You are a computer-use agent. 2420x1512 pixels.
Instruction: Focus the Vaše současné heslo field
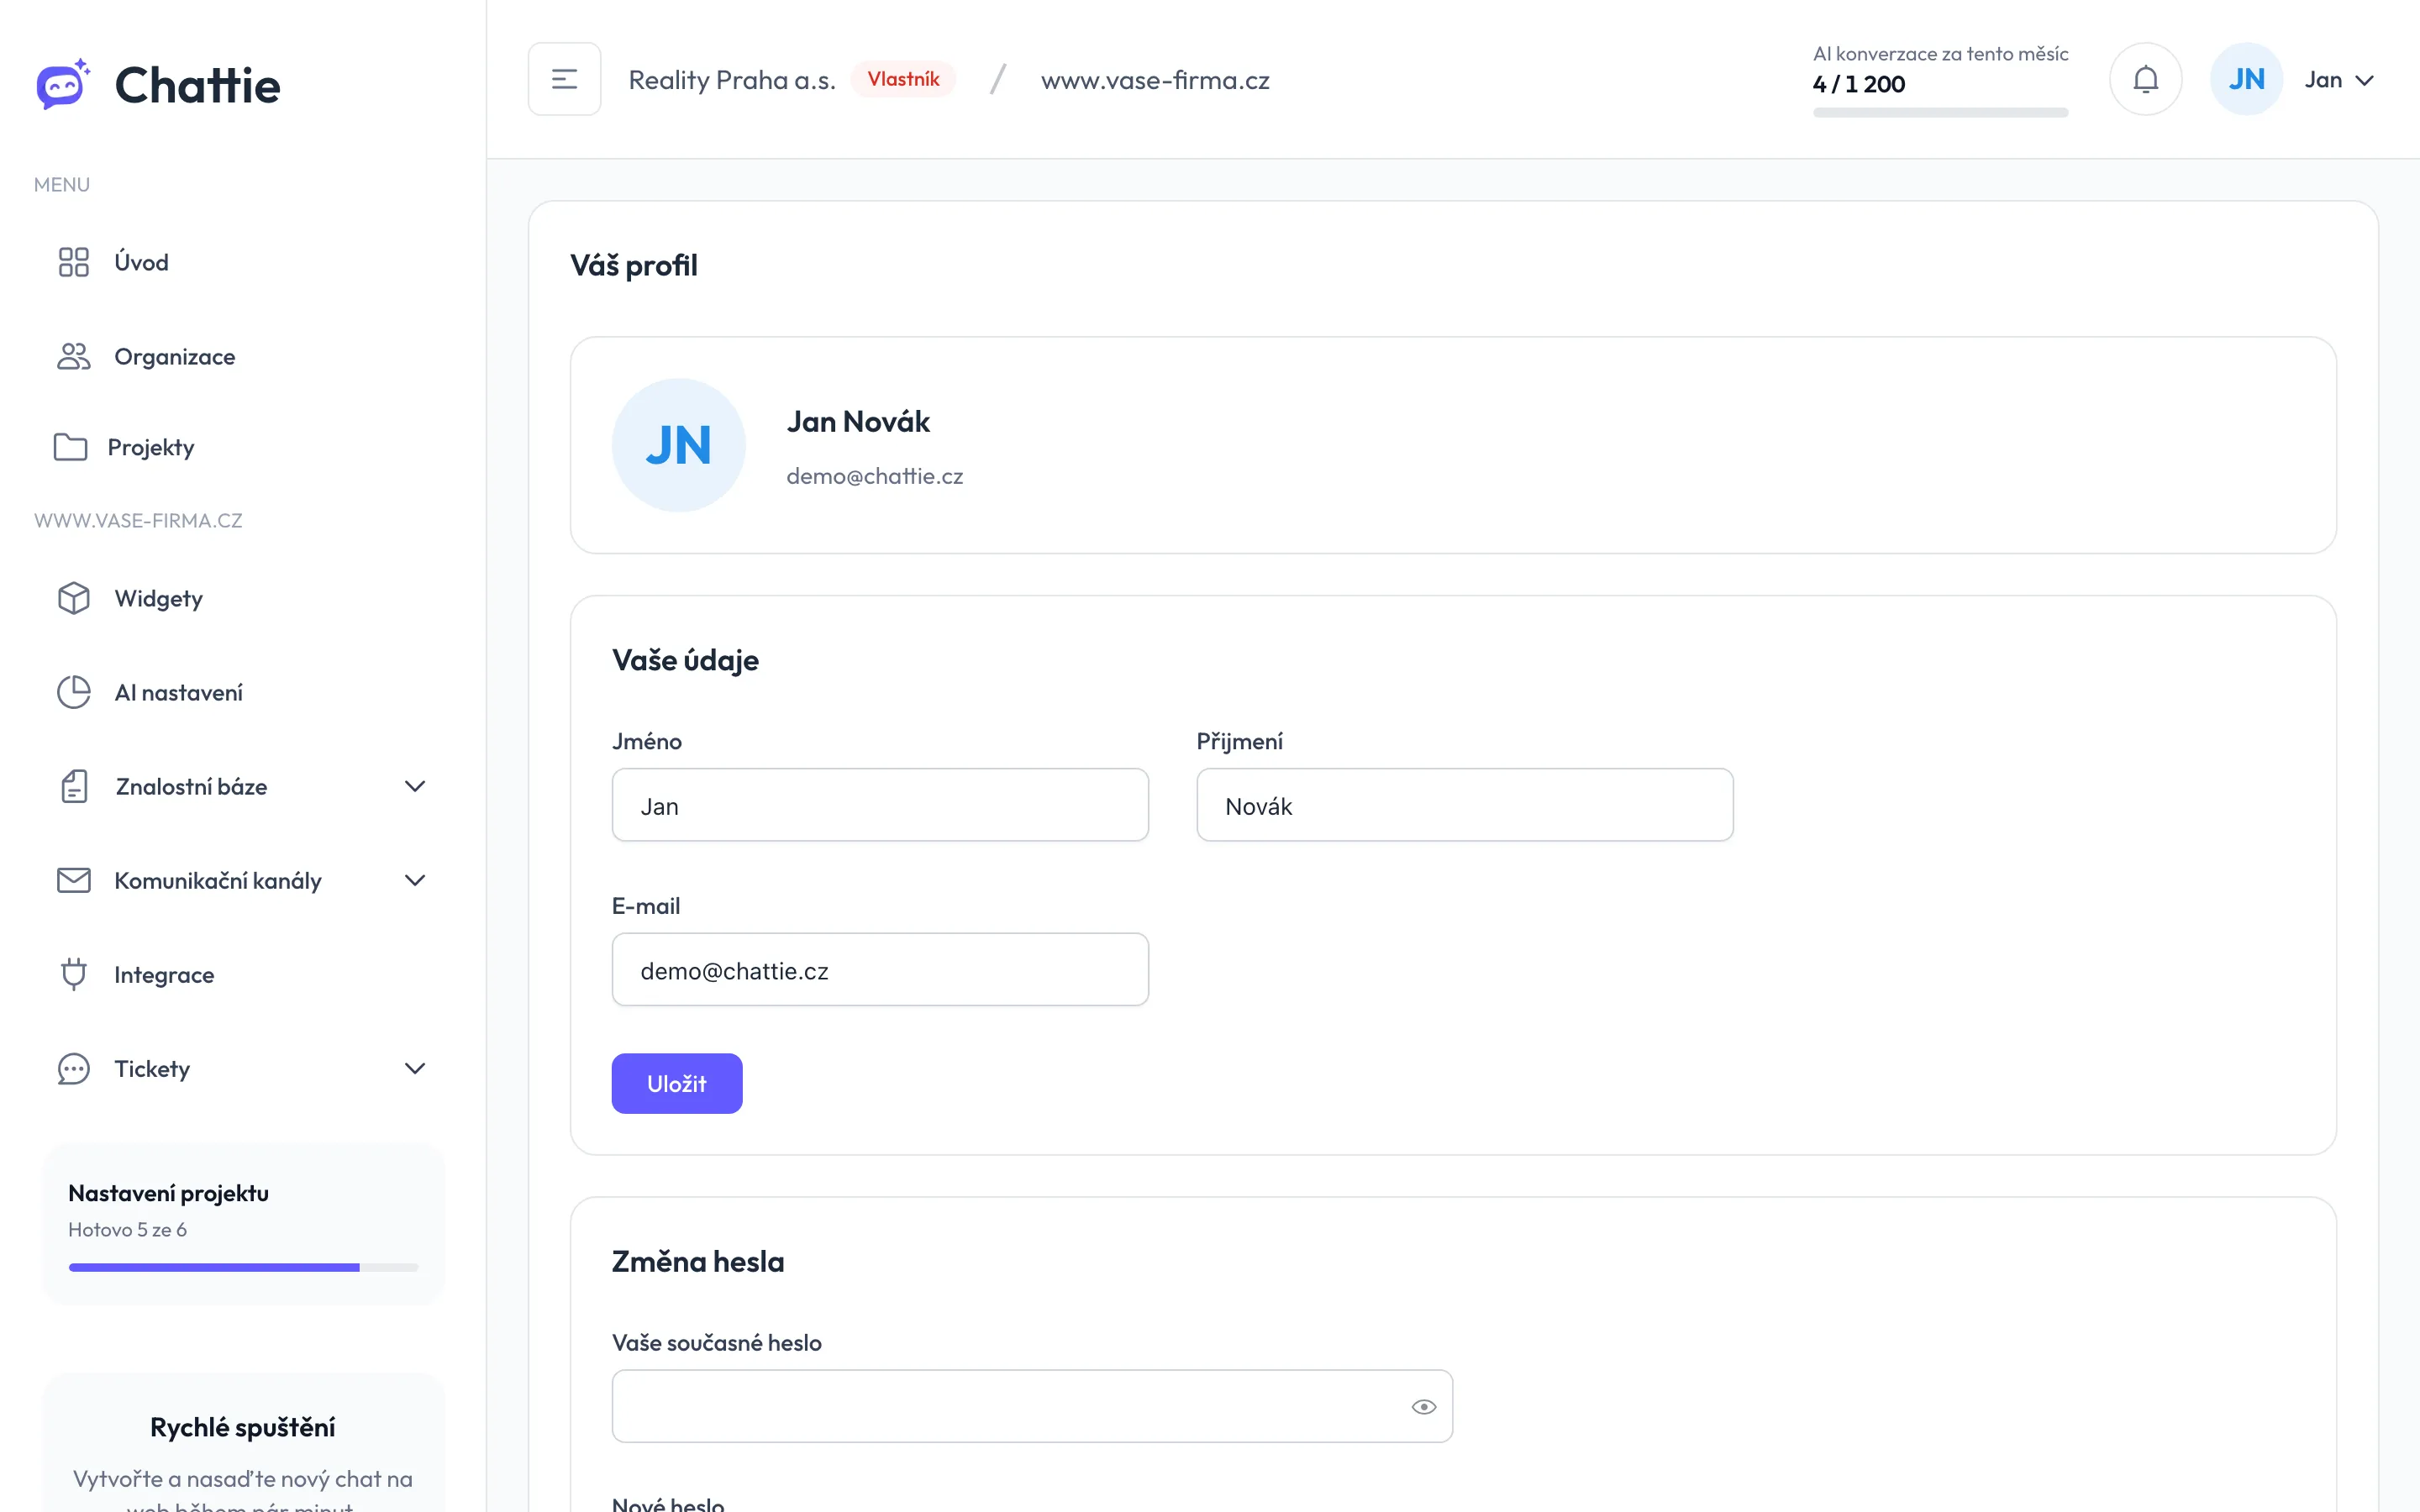[1032, 1406]
